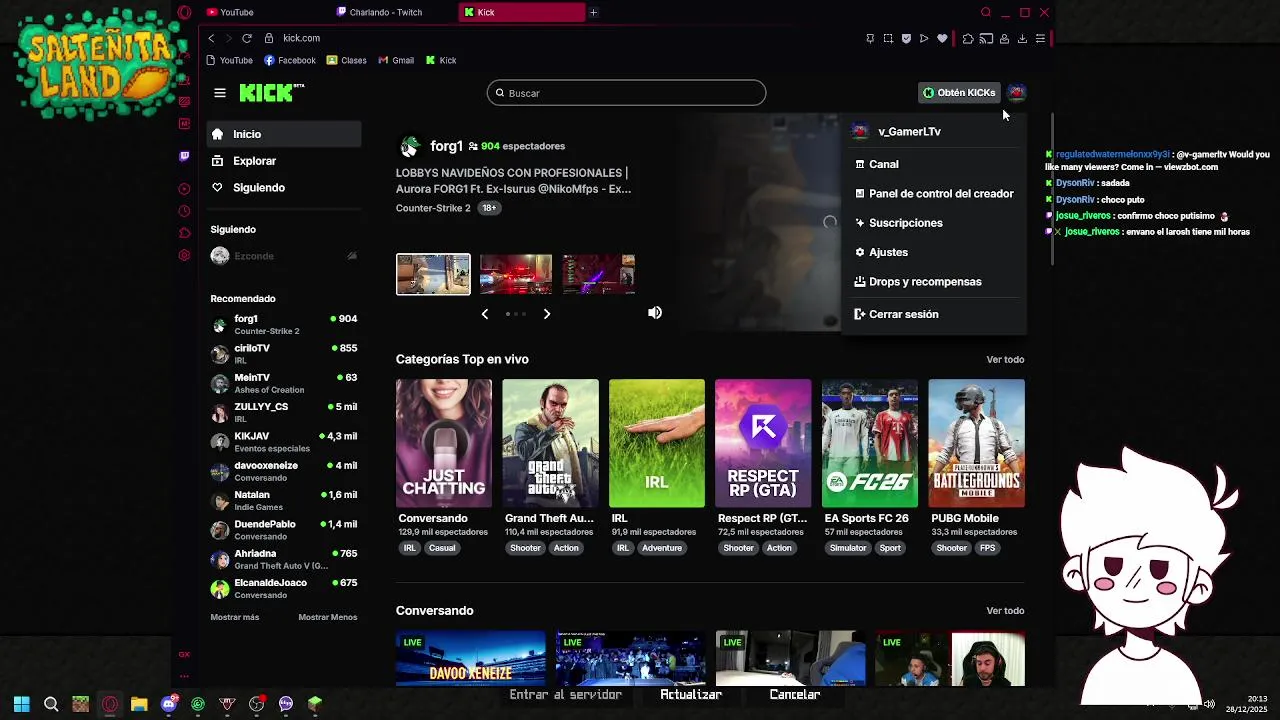Open Opera sidebar player icon
Viewport: 1280px width, 720px height.
pos(184,189)
